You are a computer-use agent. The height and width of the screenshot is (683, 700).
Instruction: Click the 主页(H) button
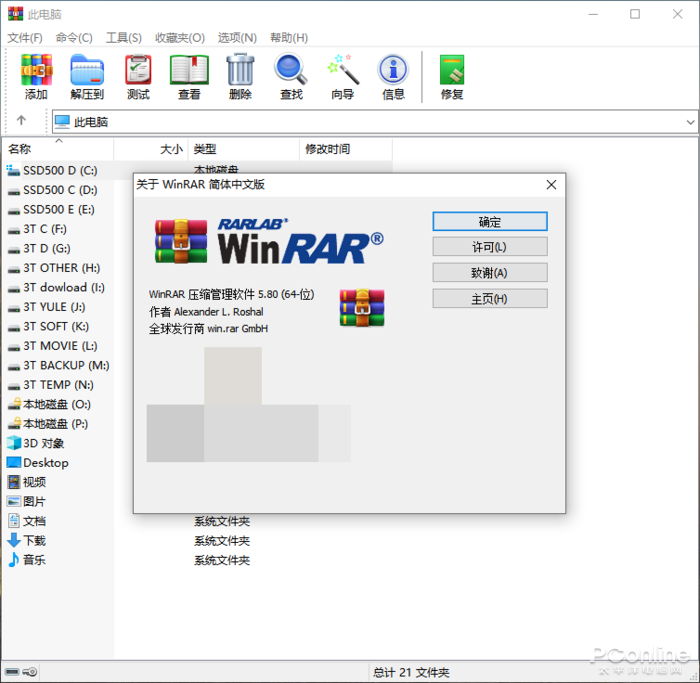click(x=490, y=299)
